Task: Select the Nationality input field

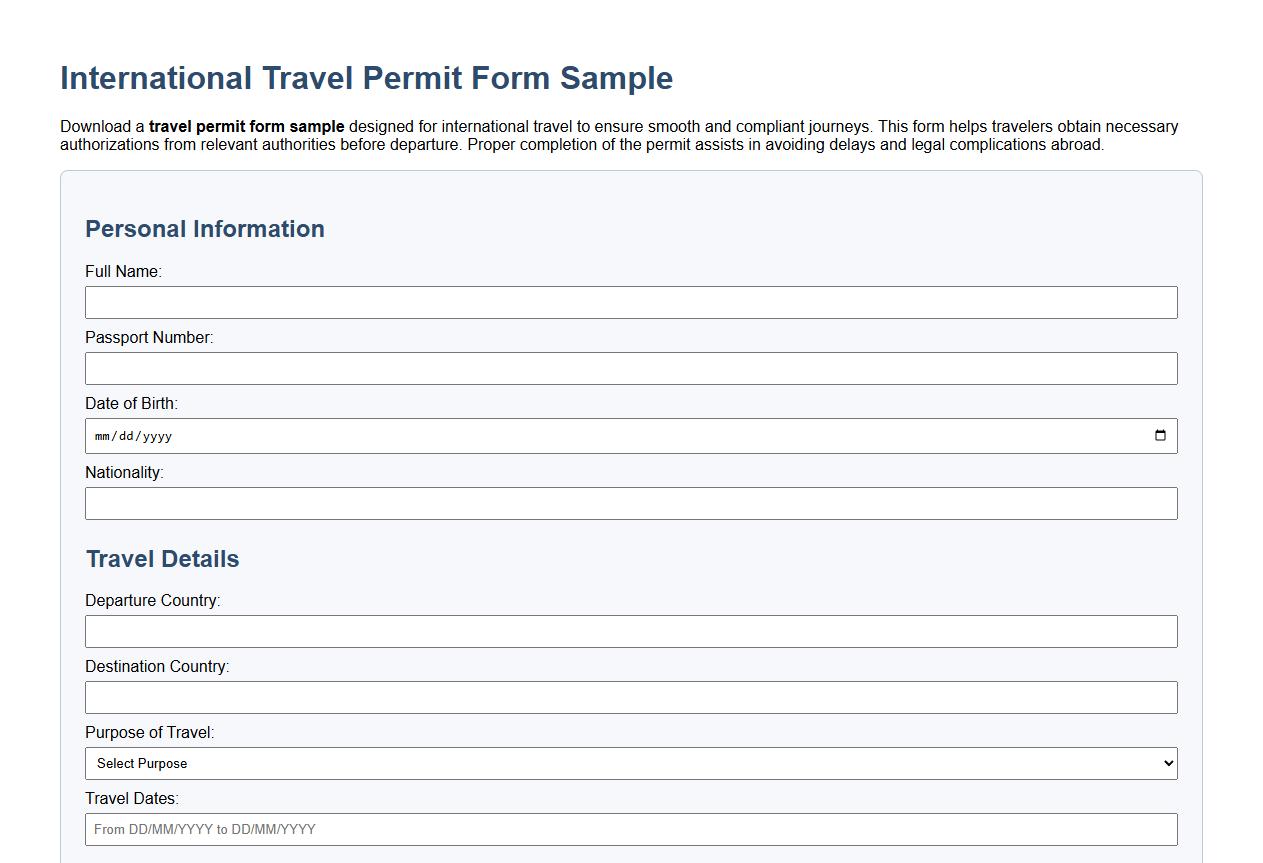Action: pos(631,503)
